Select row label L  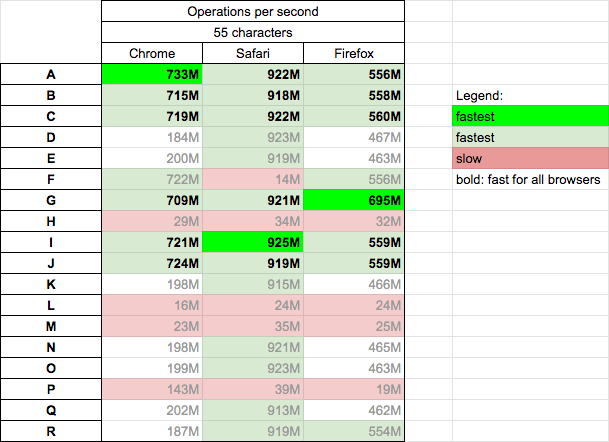click(51, 305)
